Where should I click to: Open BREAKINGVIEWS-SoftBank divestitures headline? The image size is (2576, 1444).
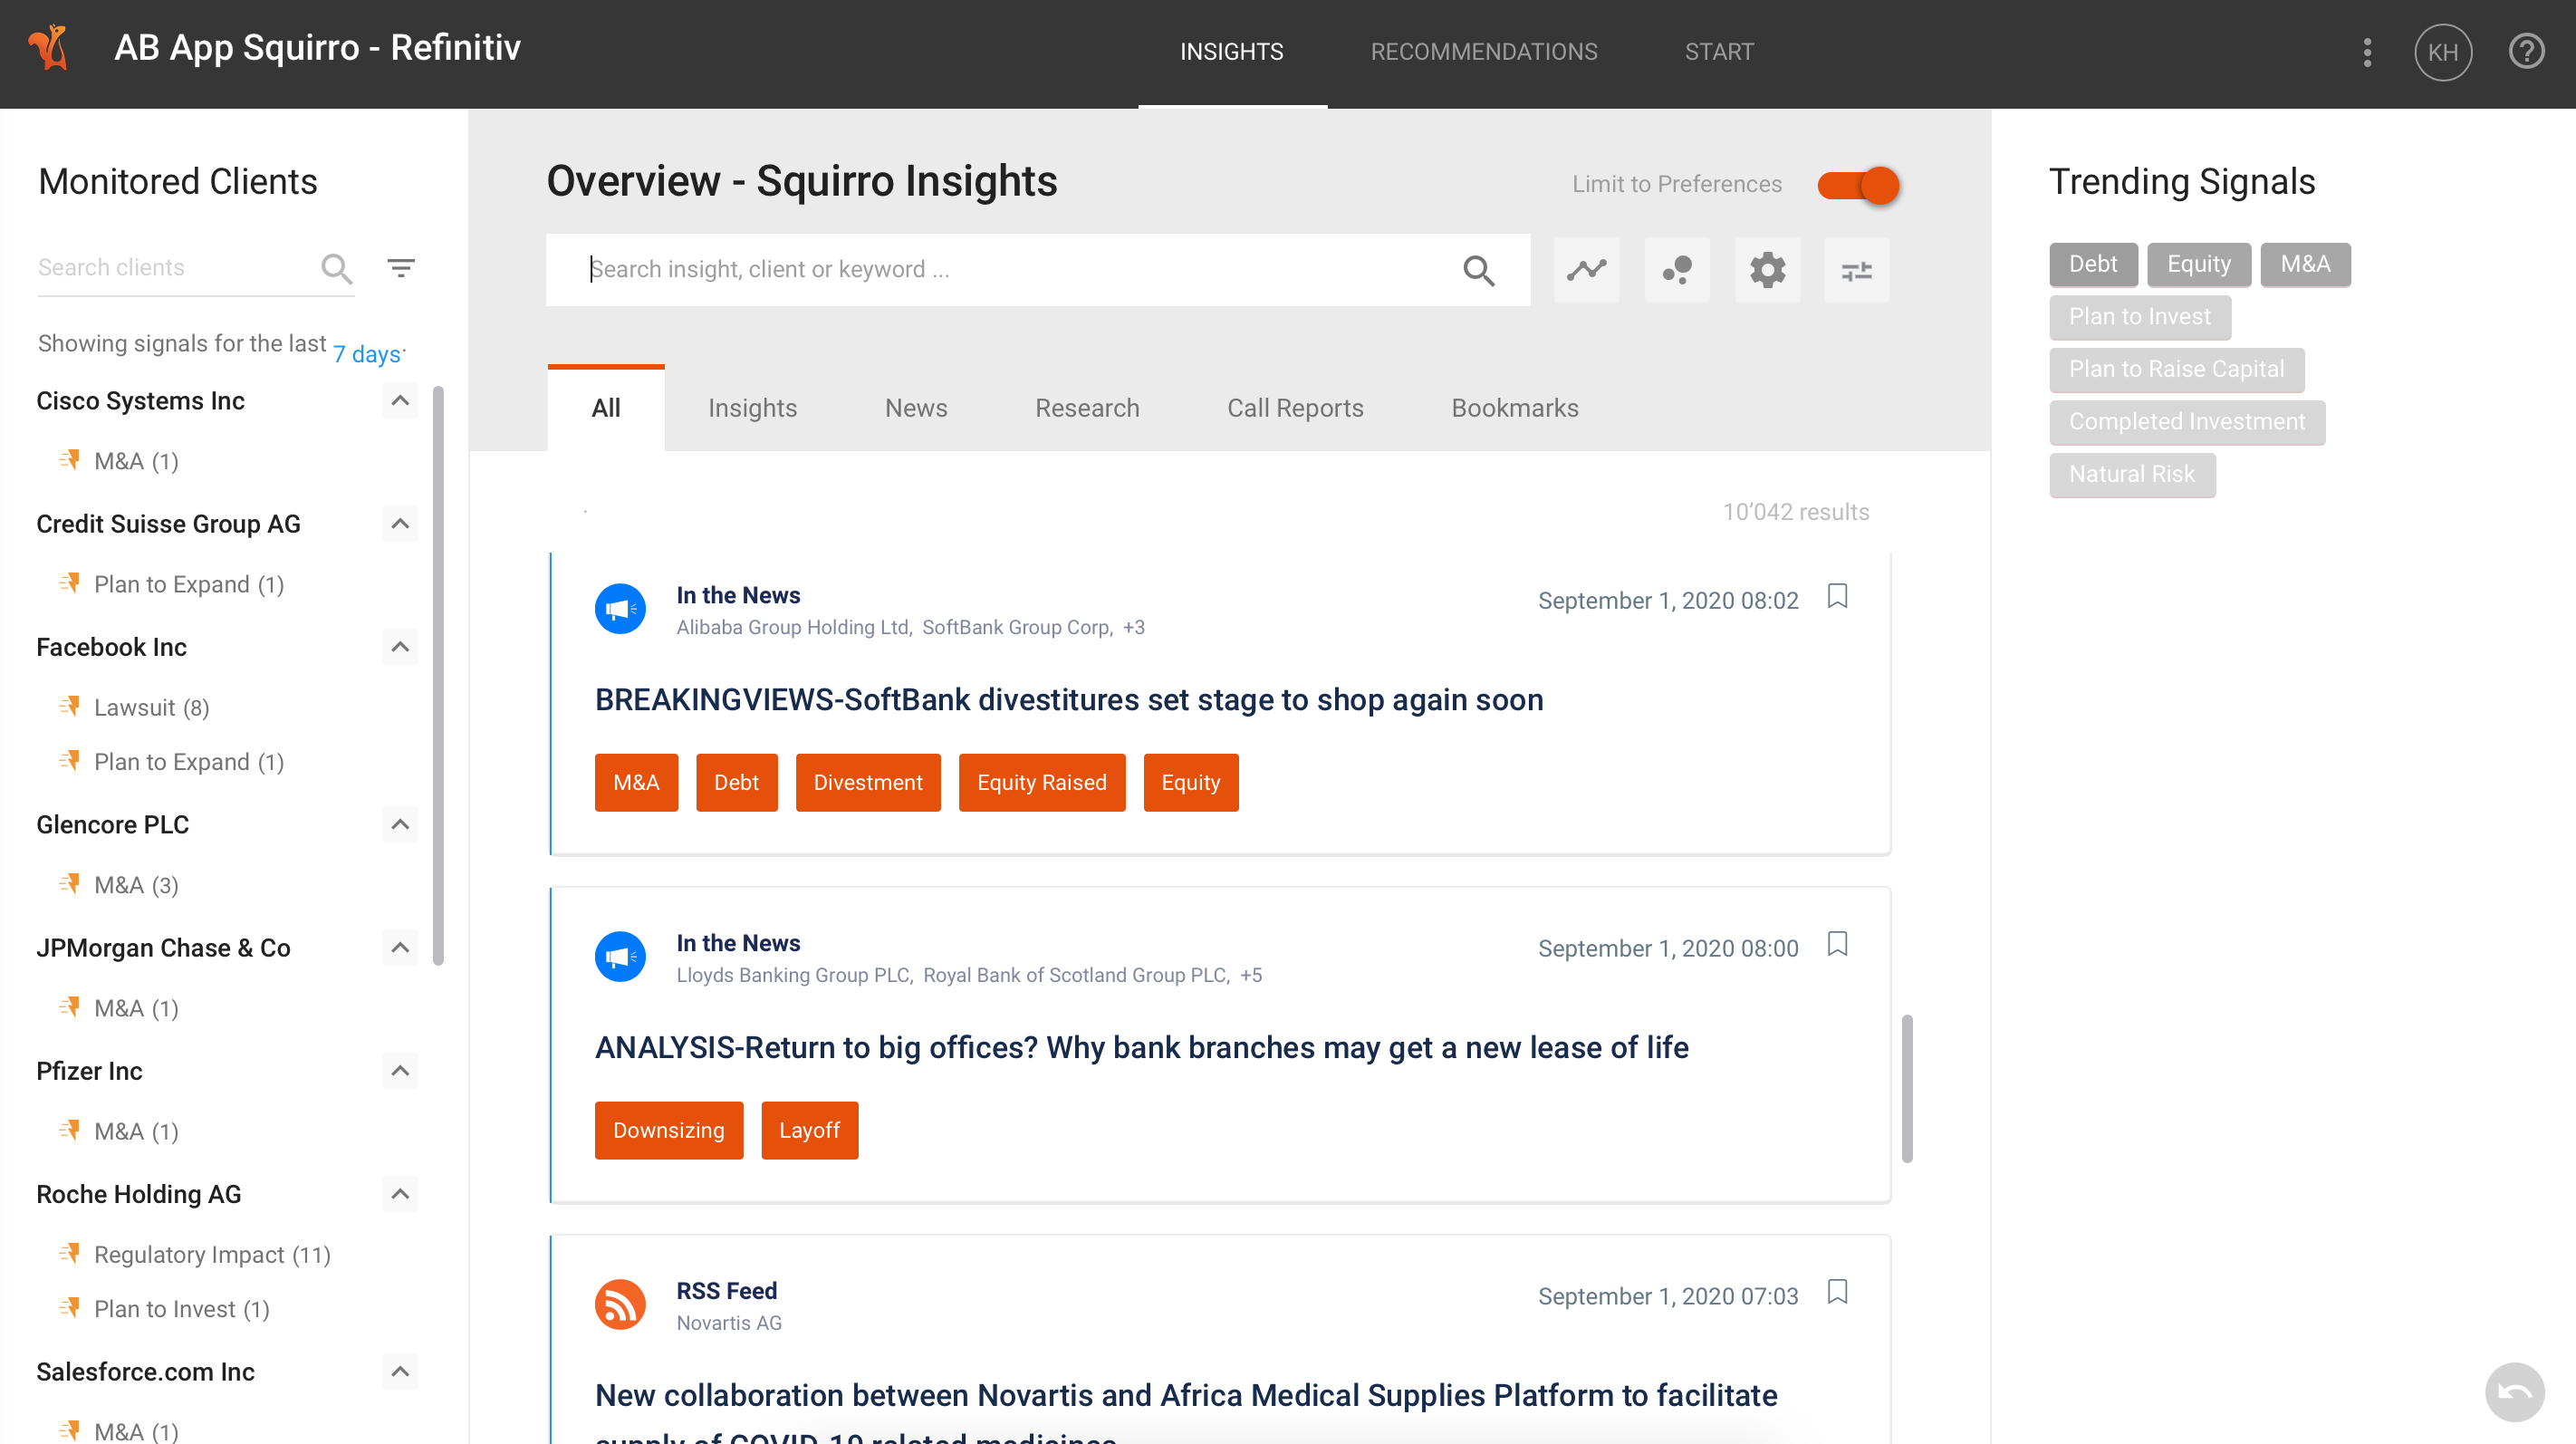pyautogui.click(x=1069, y=700)
